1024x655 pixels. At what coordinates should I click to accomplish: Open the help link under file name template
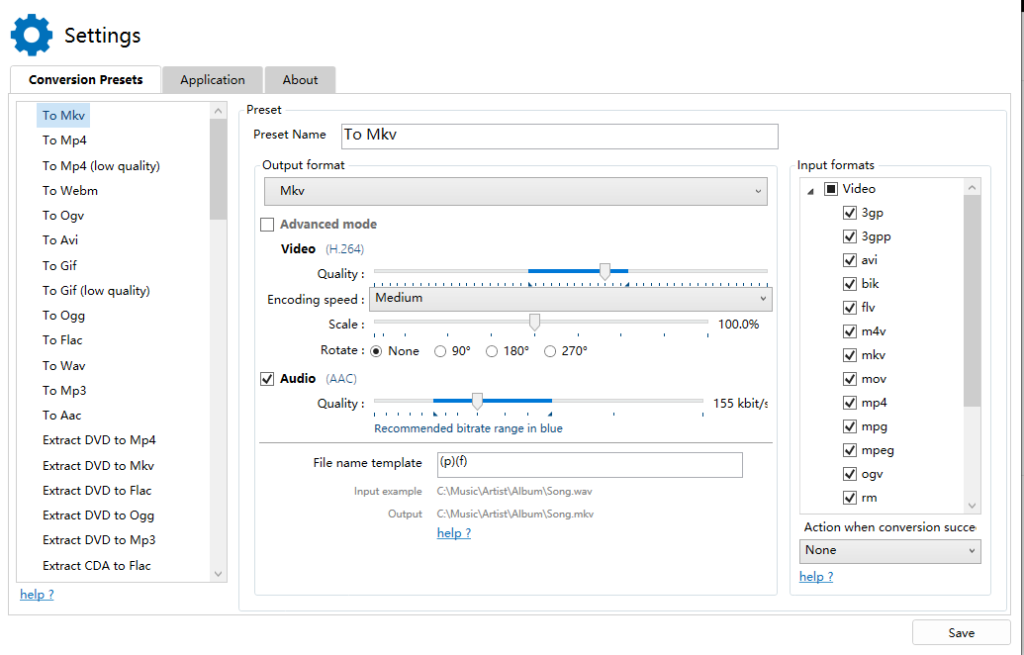(454, 533)
